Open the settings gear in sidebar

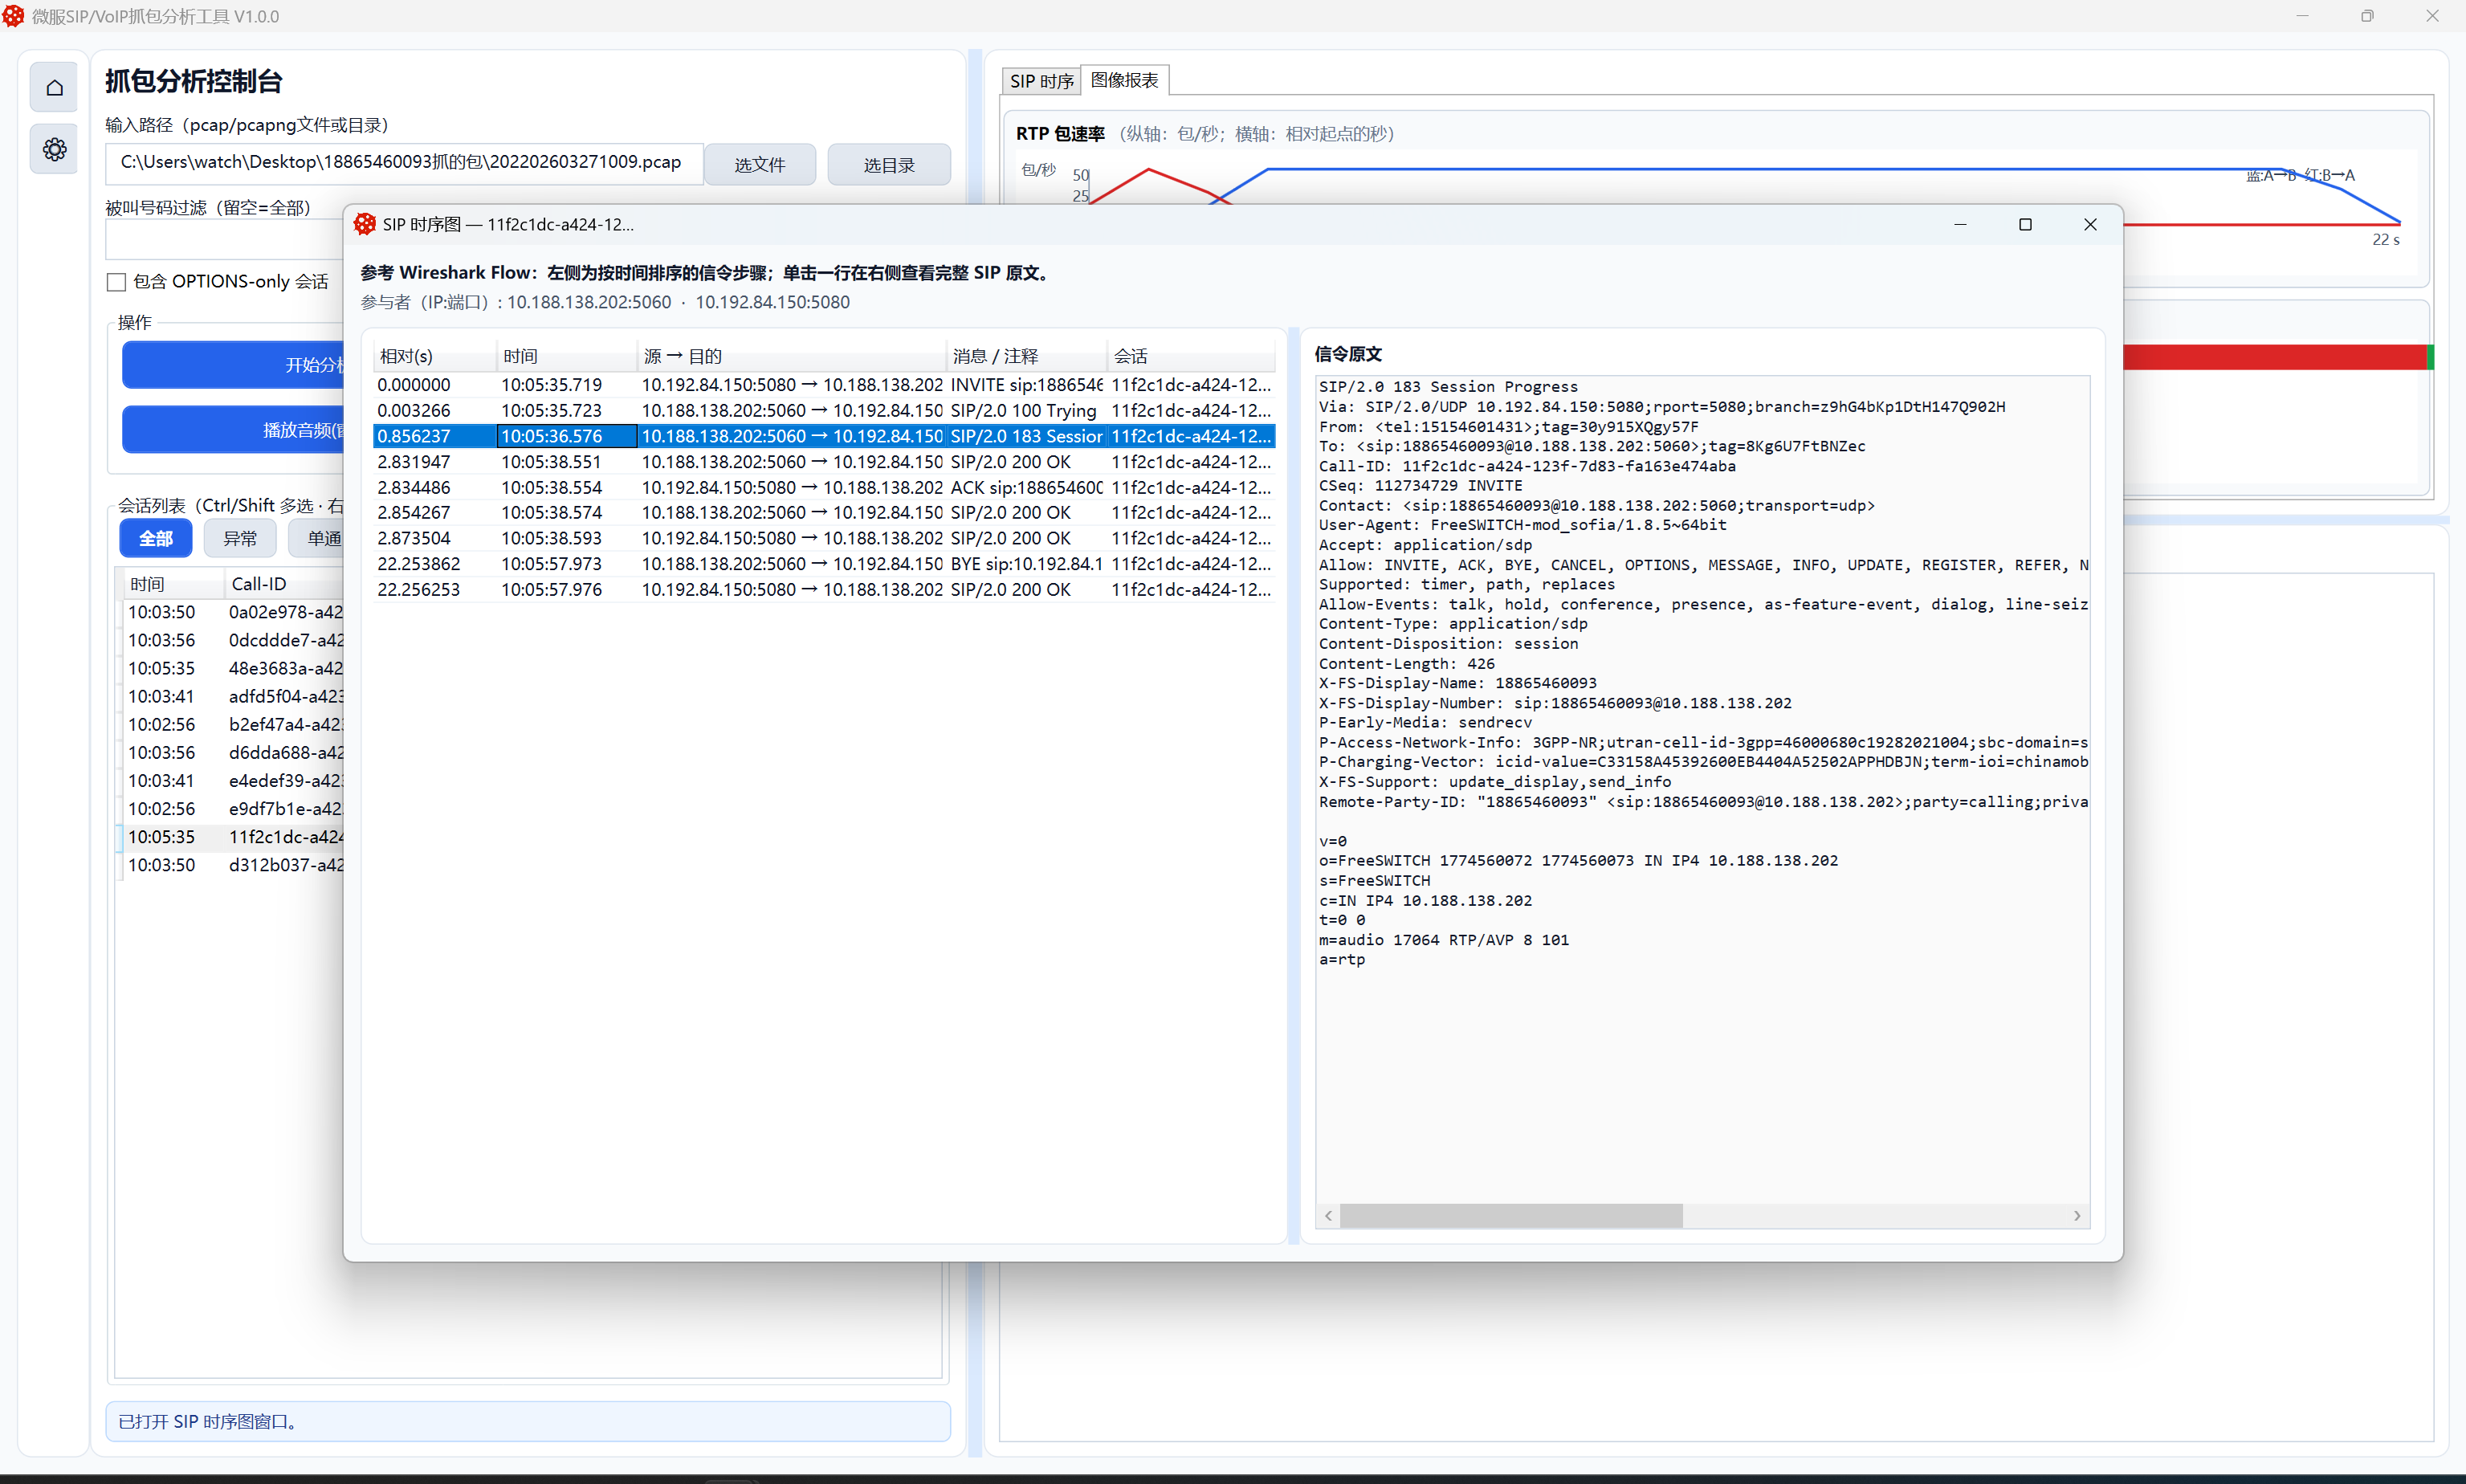(x=54, y=150)
